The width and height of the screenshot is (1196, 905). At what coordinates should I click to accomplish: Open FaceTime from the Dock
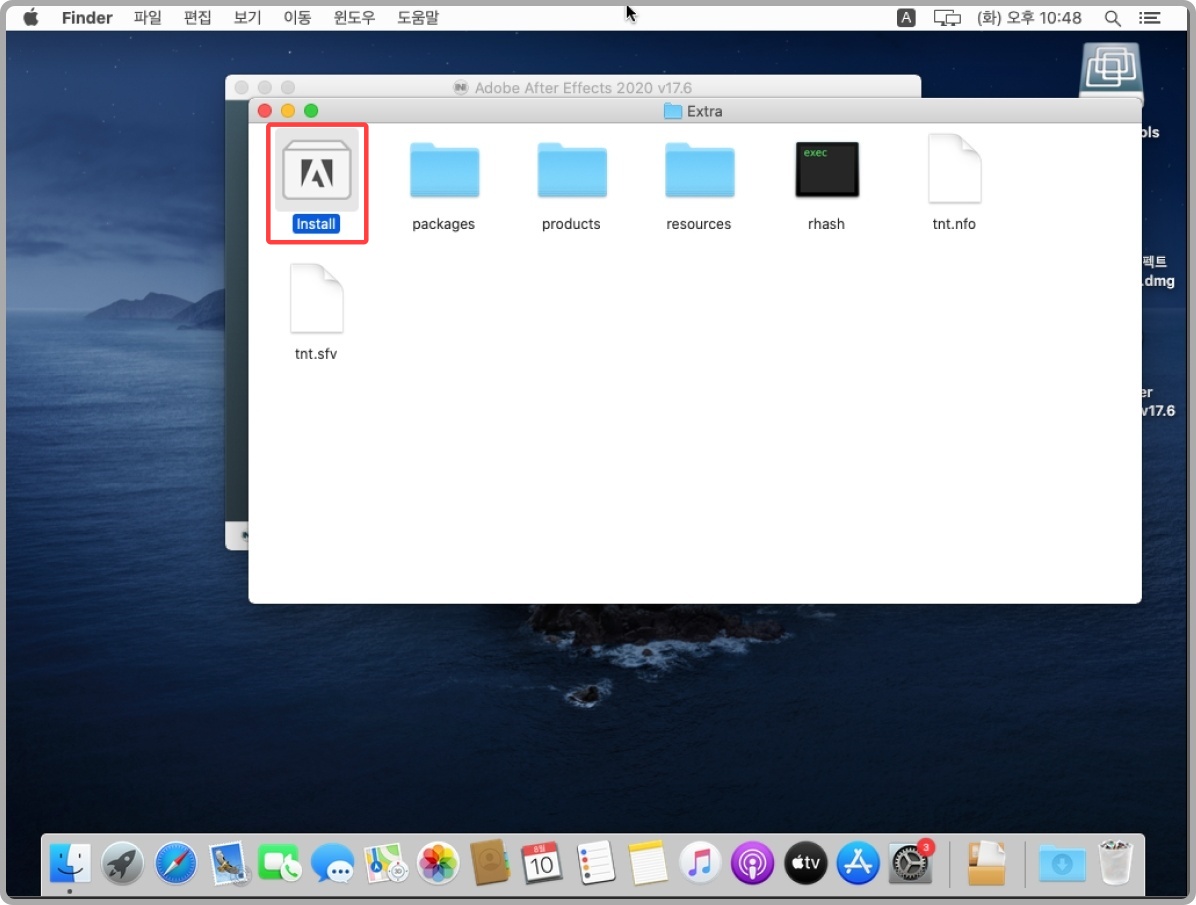(x=279, y=864)
